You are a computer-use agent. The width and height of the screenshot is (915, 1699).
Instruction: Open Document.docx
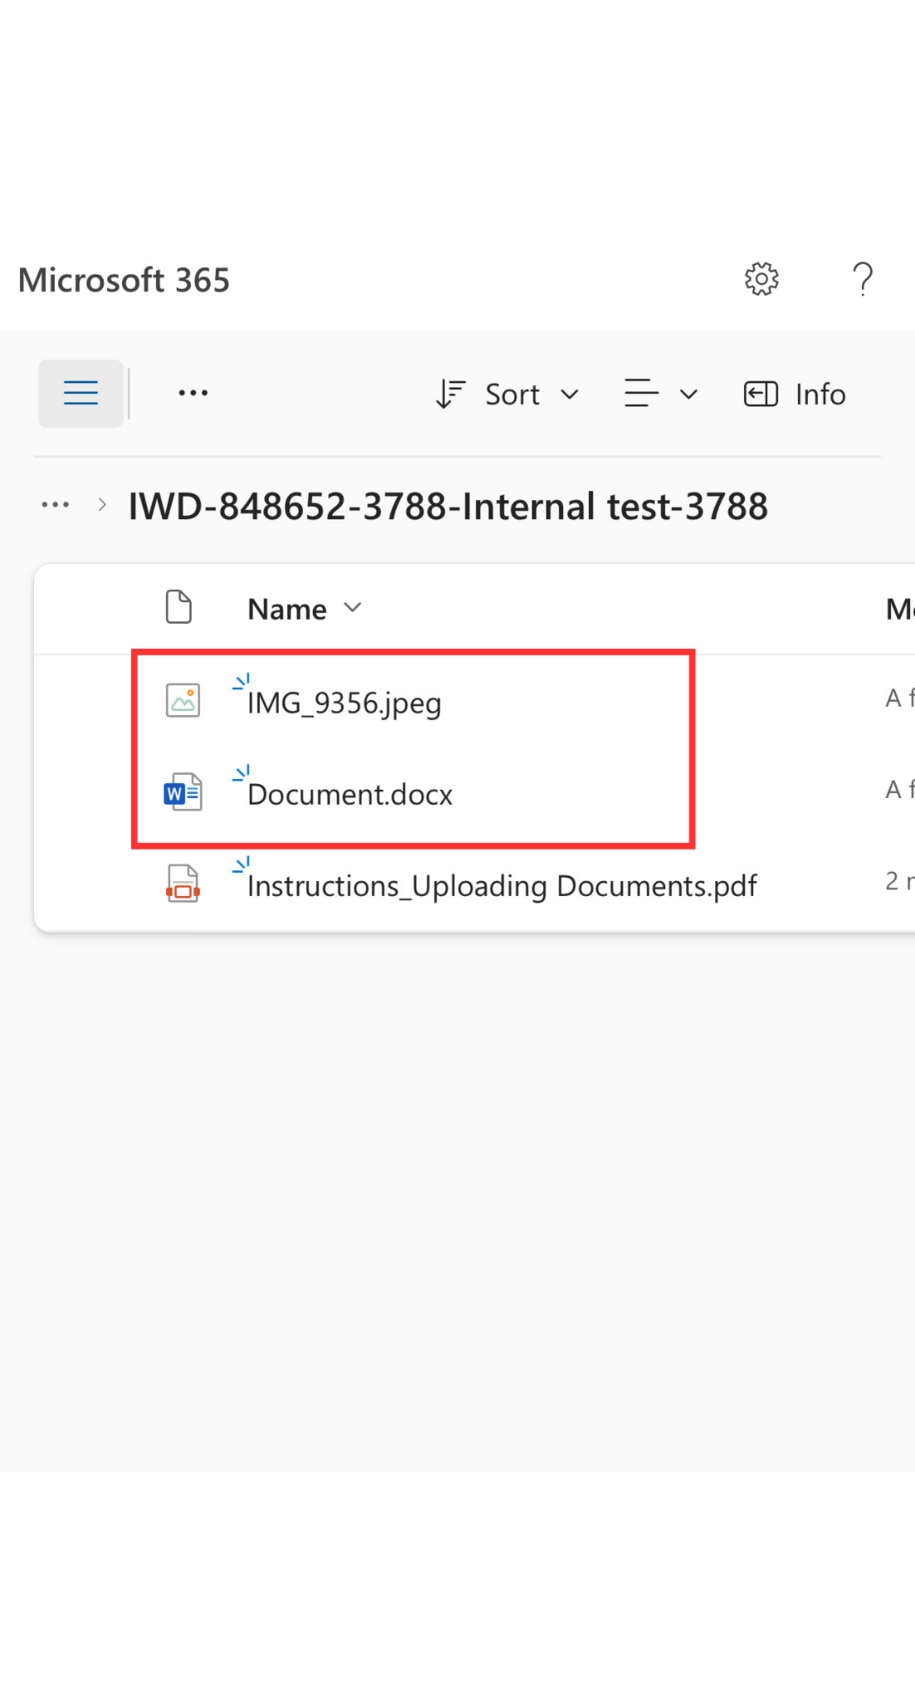tap(350, 794)
